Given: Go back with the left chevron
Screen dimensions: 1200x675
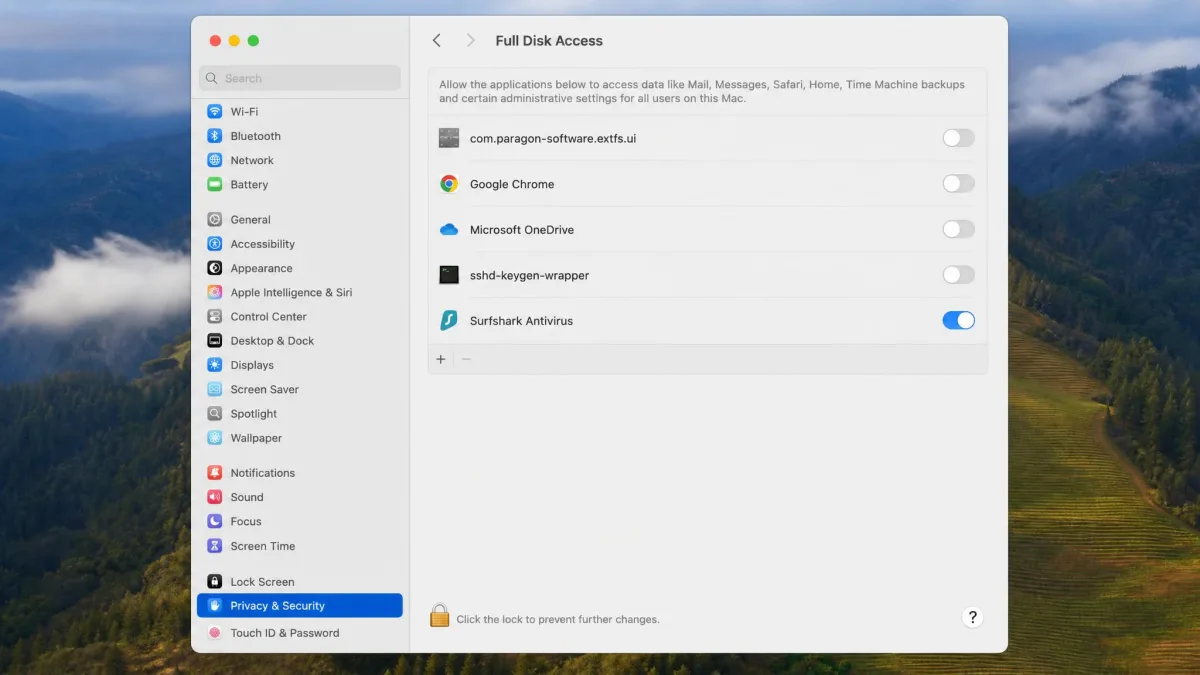Looking at the screenshot, I should (437, 41).
